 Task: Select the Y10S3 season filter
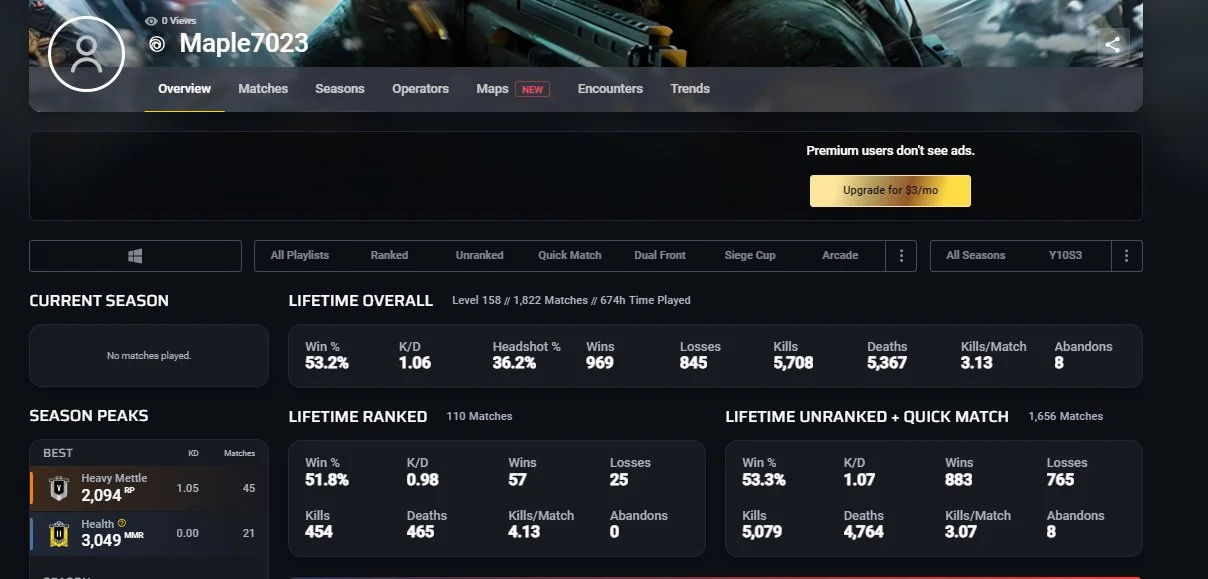point(1065,256)
